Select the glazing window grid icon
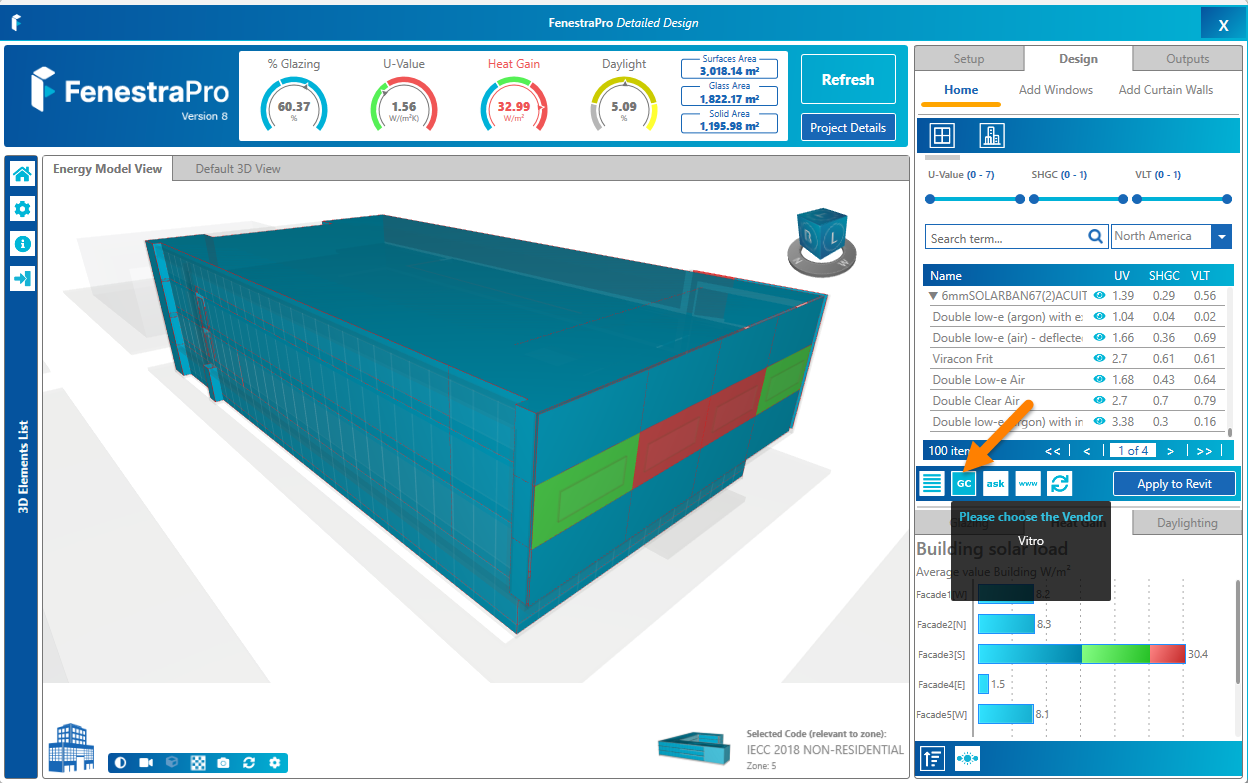Image resolution: width=1248 pixels, height=783 pixels. [942, 135]
